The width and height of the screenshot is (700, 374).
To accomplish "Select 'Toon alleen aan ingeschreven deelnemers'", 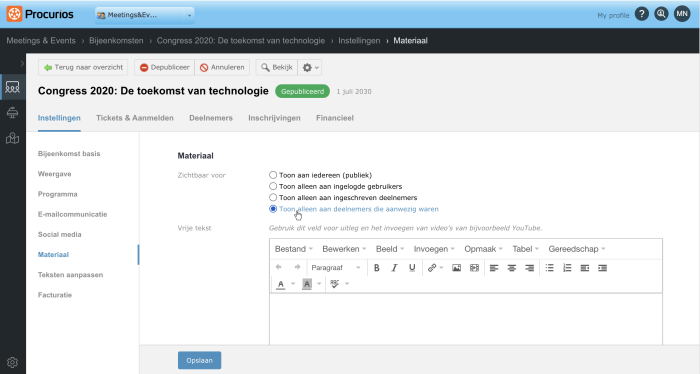I will point(273,197).
